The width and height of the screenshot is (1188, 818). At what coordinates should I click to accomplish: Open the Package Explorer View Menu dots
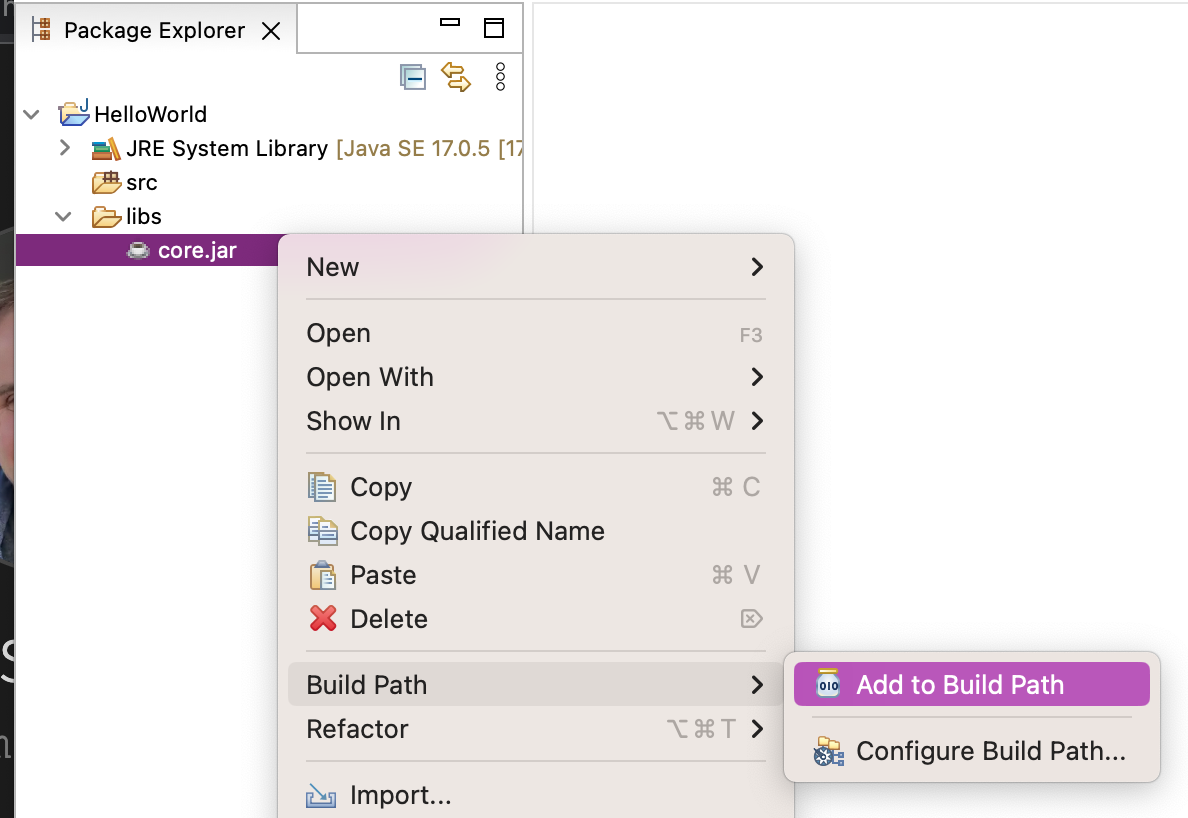point(501,77)
